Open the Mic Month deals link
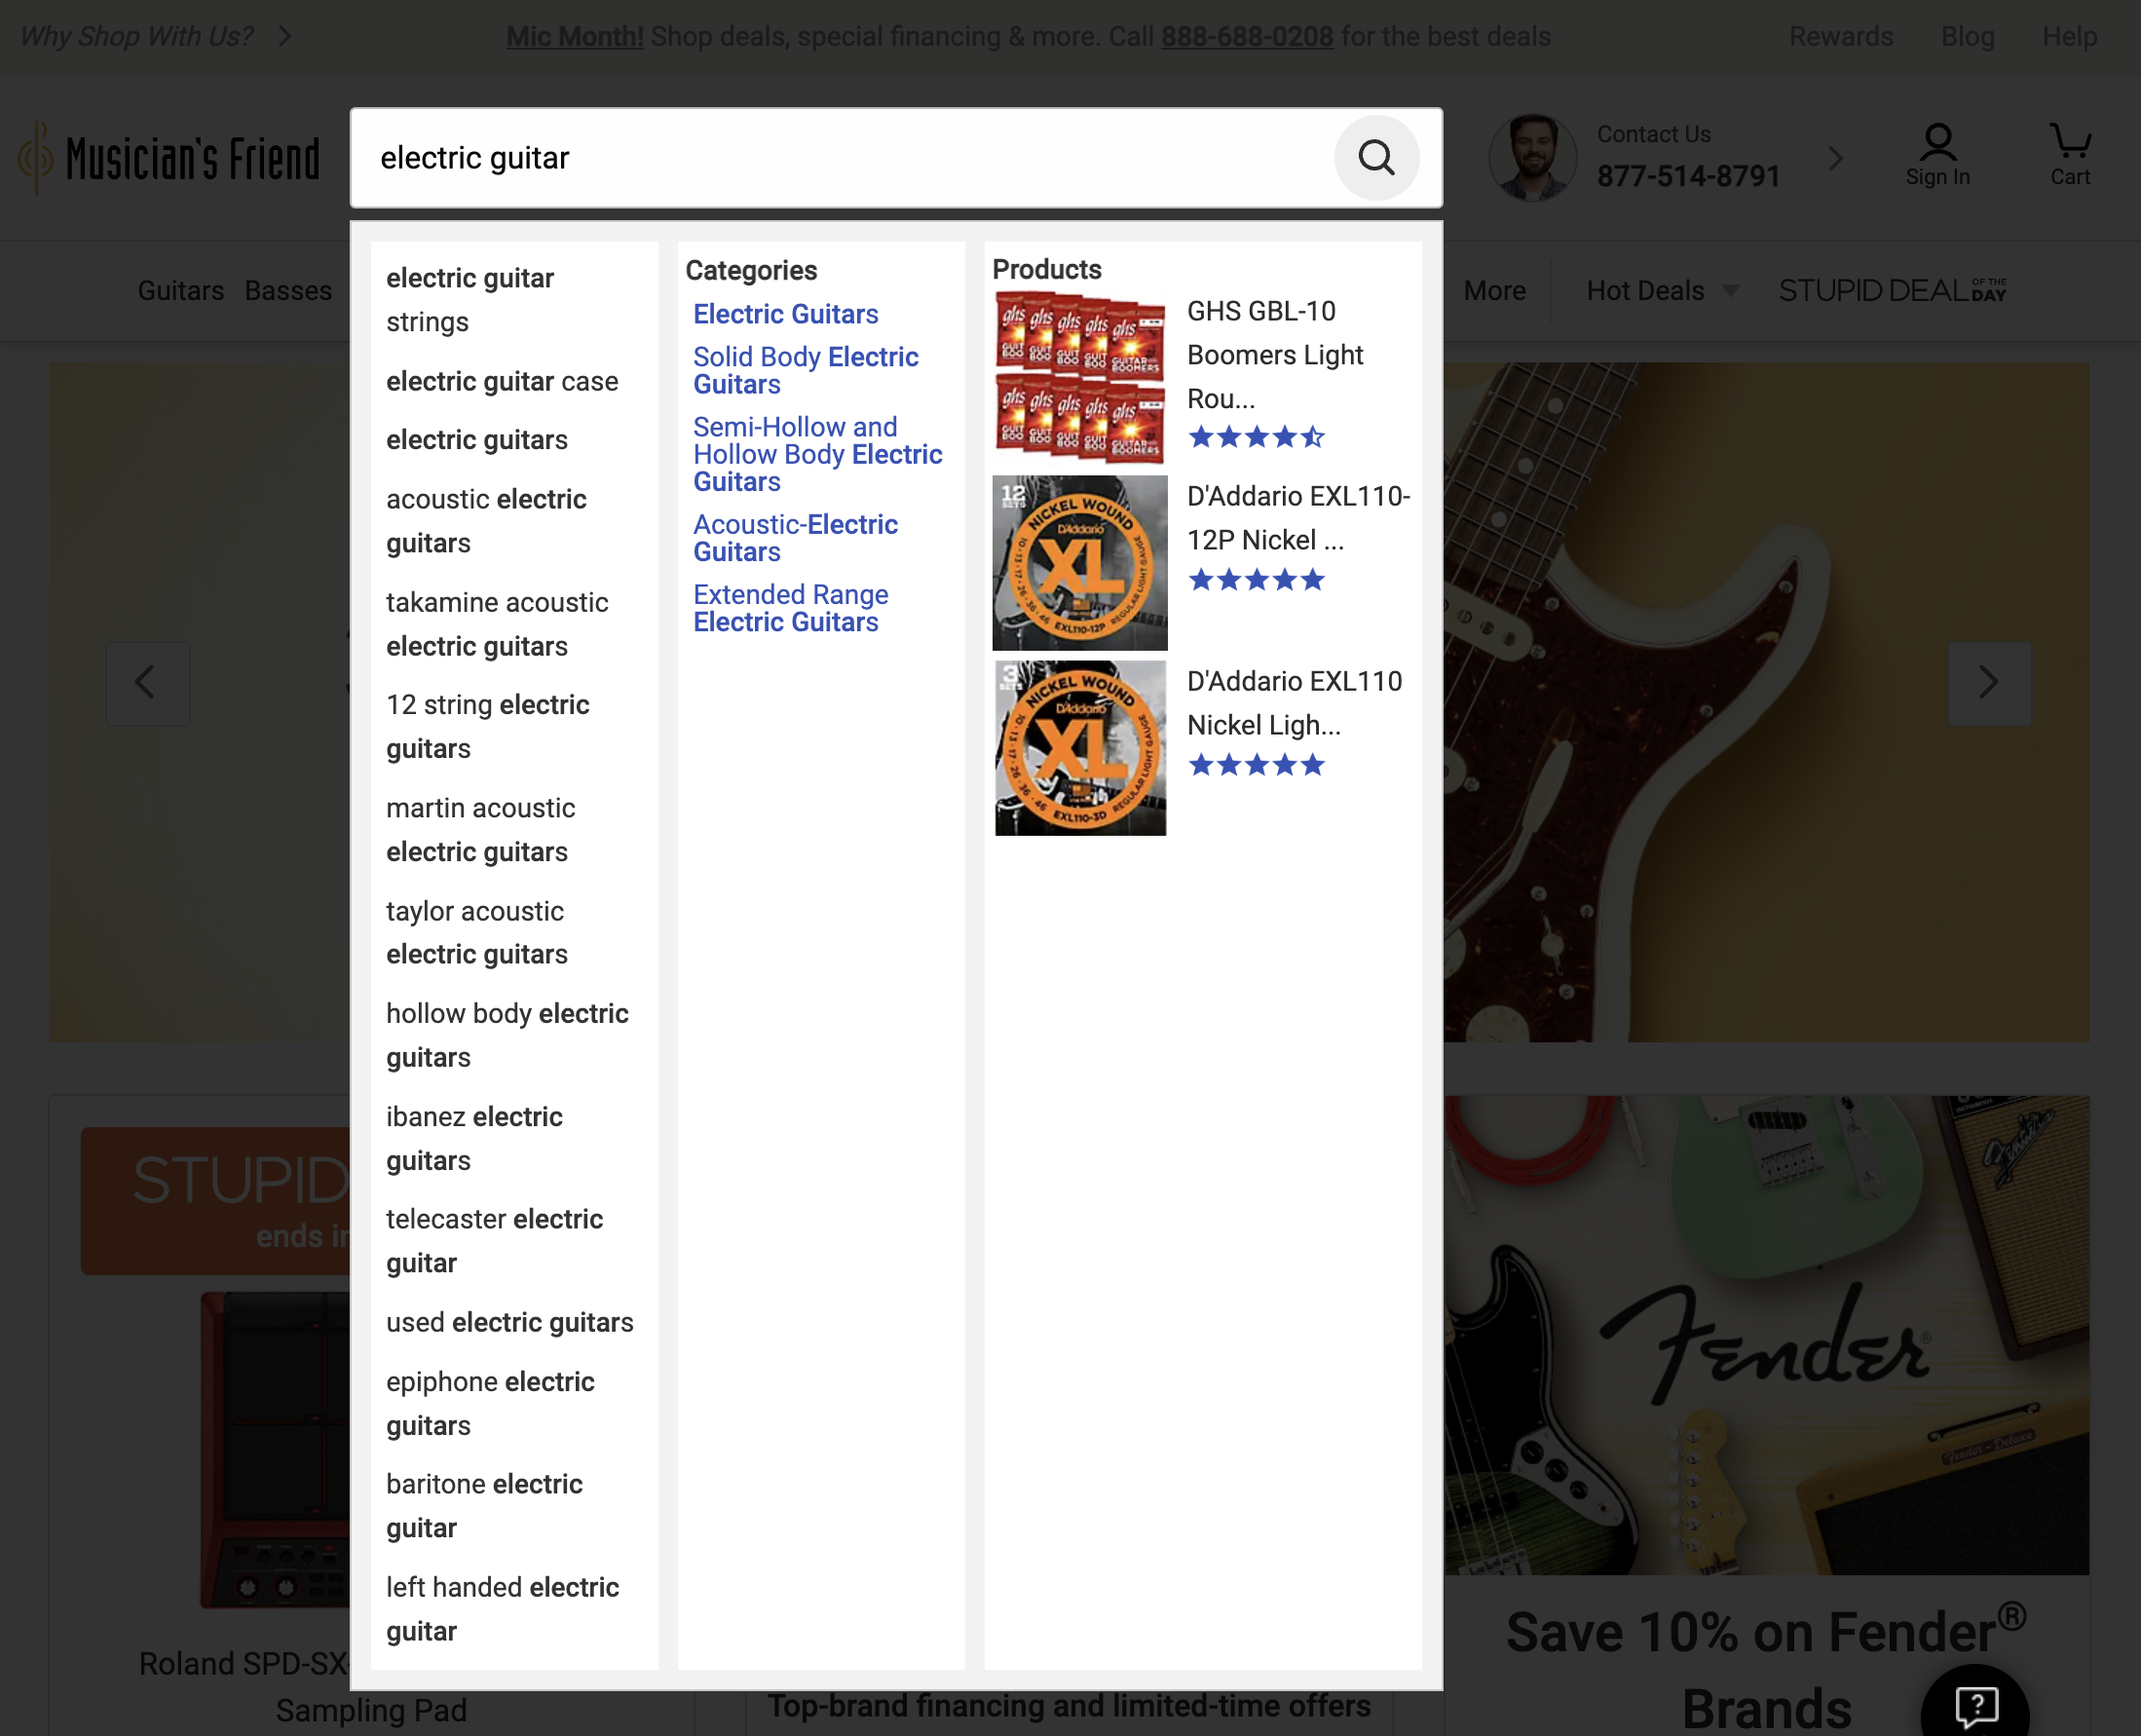The height and width of the screenshot is (1736, 2141). click(573, 36)
